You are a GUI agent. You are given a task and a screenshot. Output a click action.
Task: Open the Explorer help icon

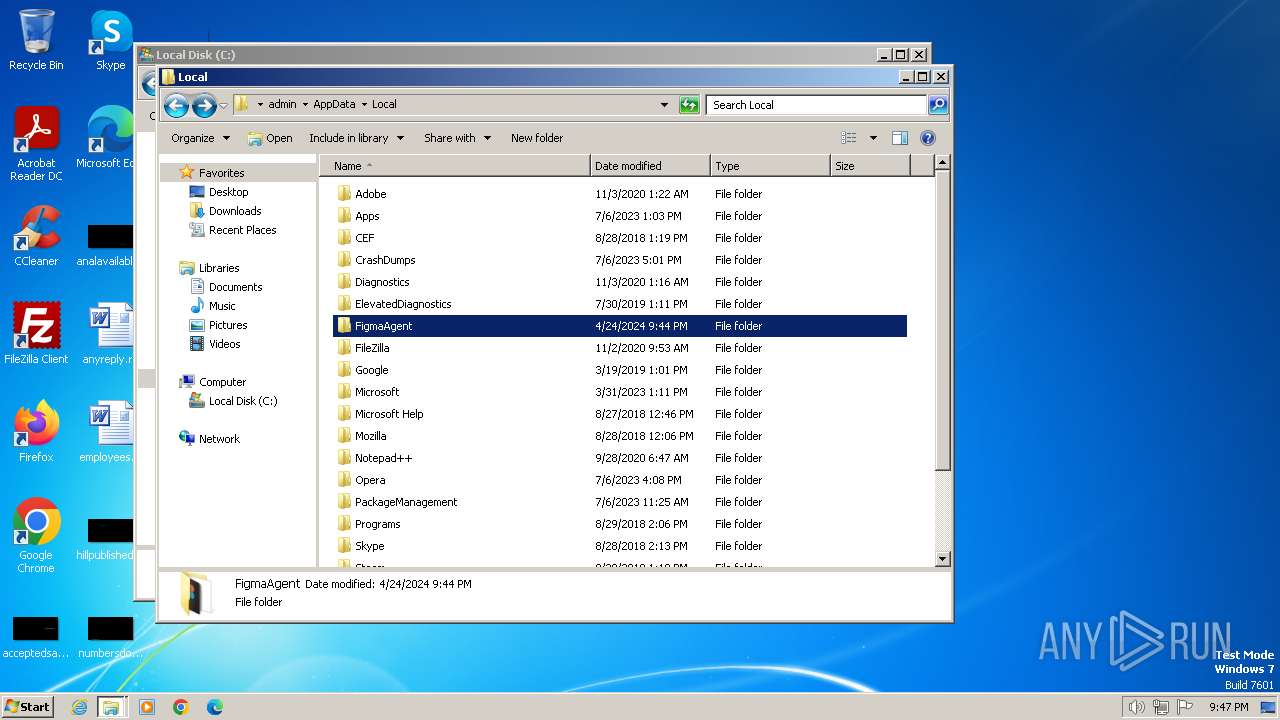pos(927,138)
